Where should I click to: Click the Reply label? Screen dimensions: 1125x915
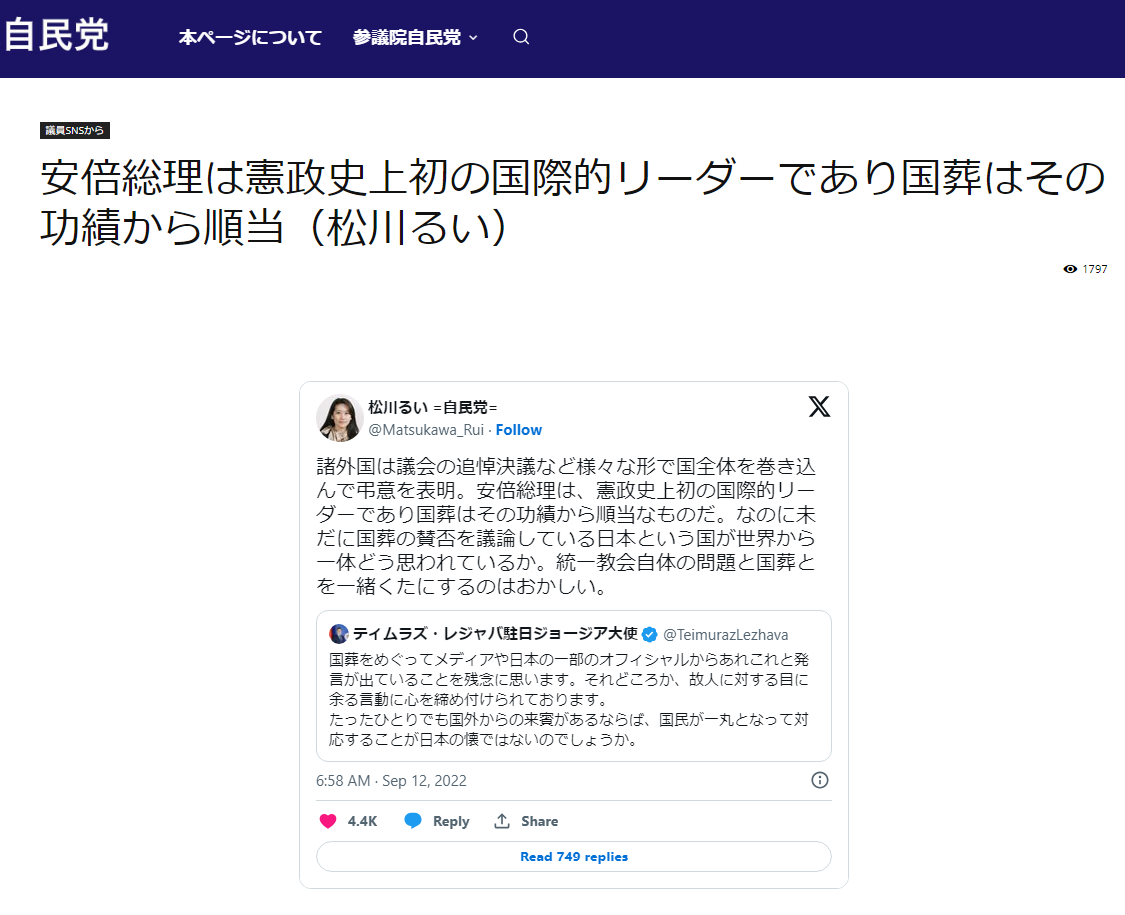pyautogui.click(x=451, y=821)
